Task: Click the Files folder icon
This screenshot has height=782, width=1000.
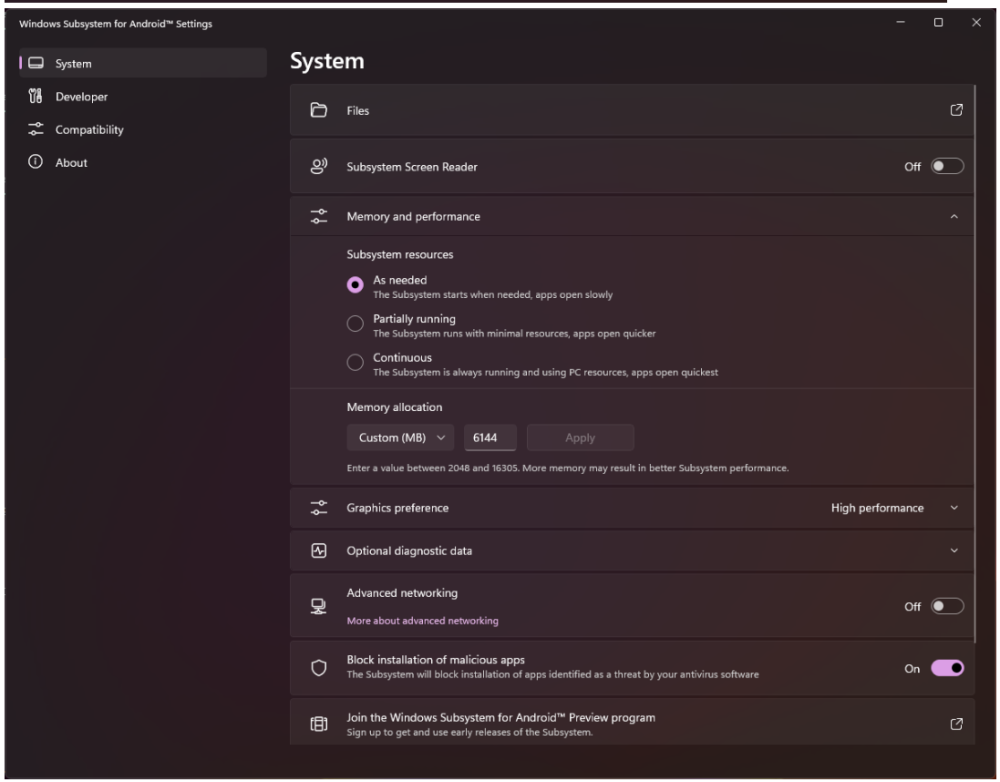Action: pyautogui.click(x=319, y=110)
